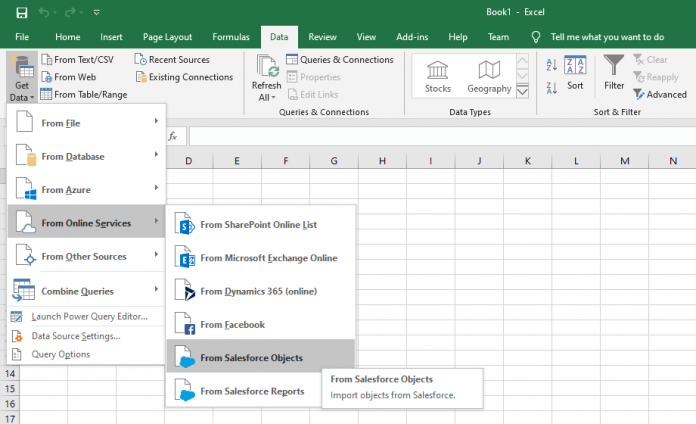This screenshot has width=696, height=424.
Task: Select column H header
Action: point(381,161)
